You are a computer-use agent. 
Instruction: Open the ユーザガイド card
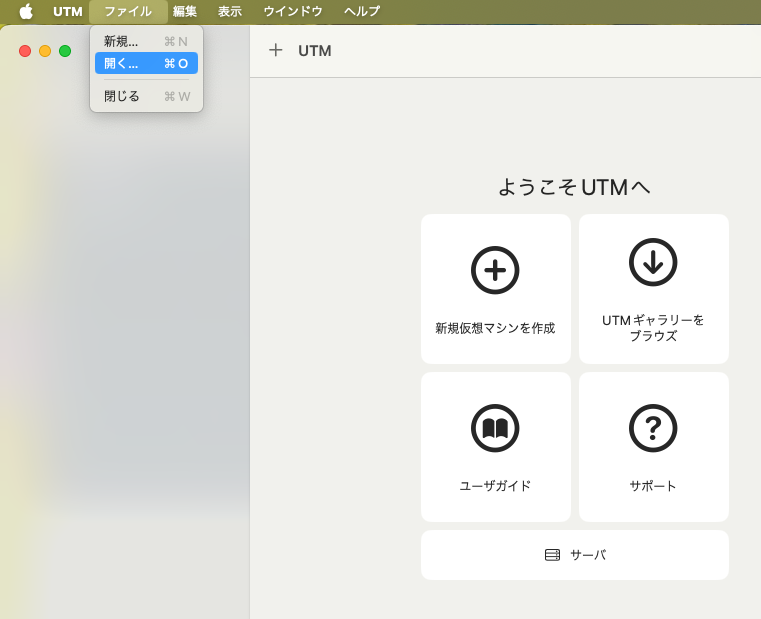click(x=496, y=447)
